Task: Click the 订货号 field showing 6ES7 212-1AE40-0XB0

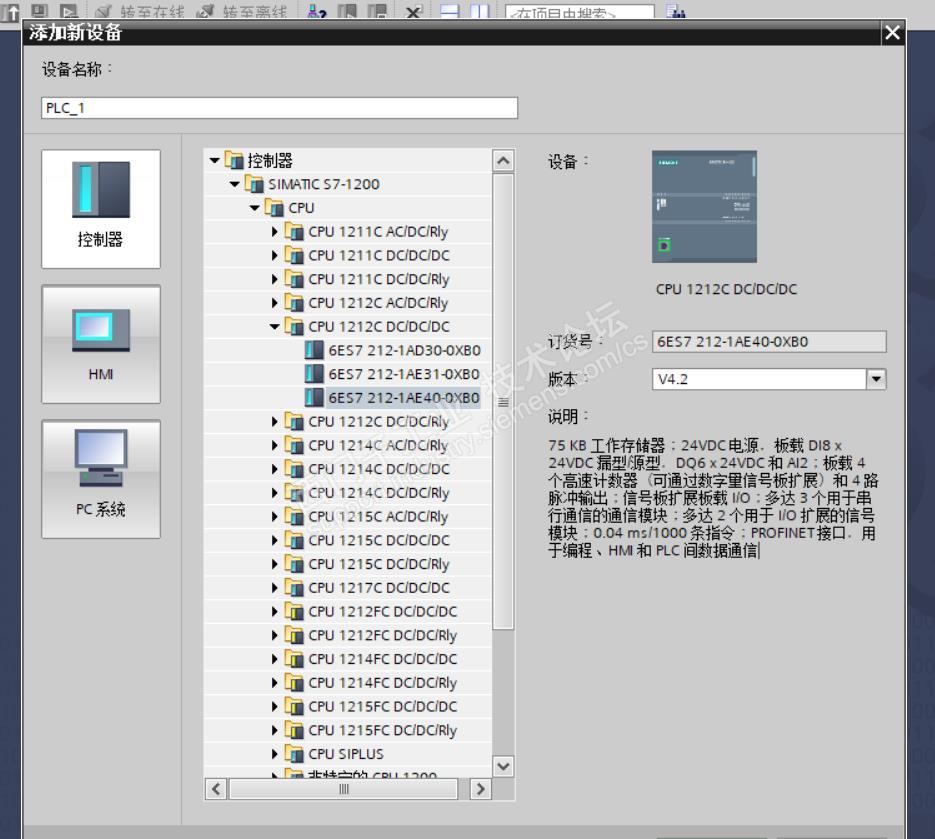Action: [769, 342]
